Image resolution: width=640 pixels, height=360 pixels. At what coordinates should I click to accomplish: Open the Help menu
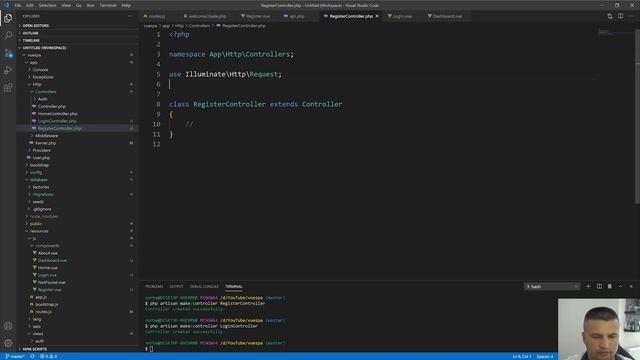click(x=126, y=5)
